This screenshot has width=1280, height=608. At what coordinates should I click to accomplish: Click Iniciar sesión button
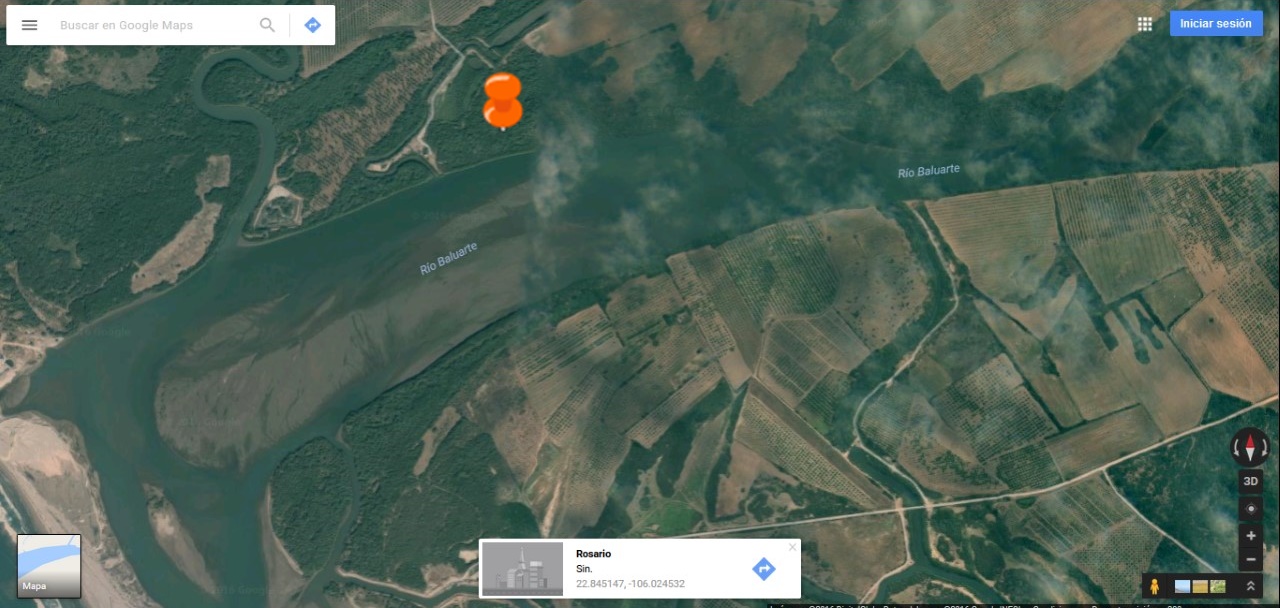coord(1216,24)
